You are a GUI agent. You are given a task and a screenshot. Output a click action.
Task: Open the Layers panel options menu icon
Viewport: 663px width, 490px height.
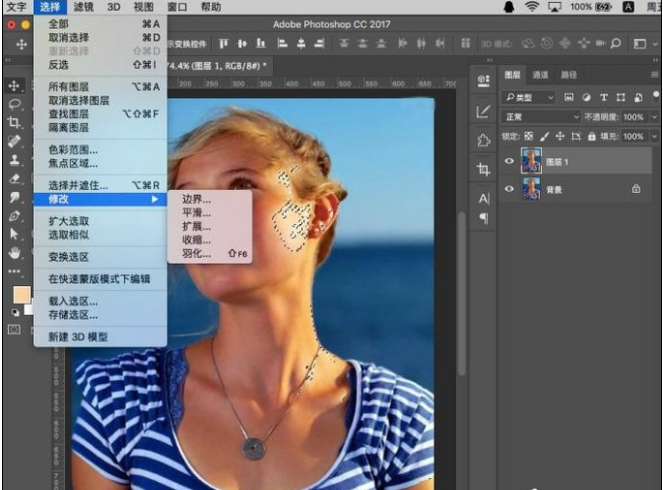point(654,75)
